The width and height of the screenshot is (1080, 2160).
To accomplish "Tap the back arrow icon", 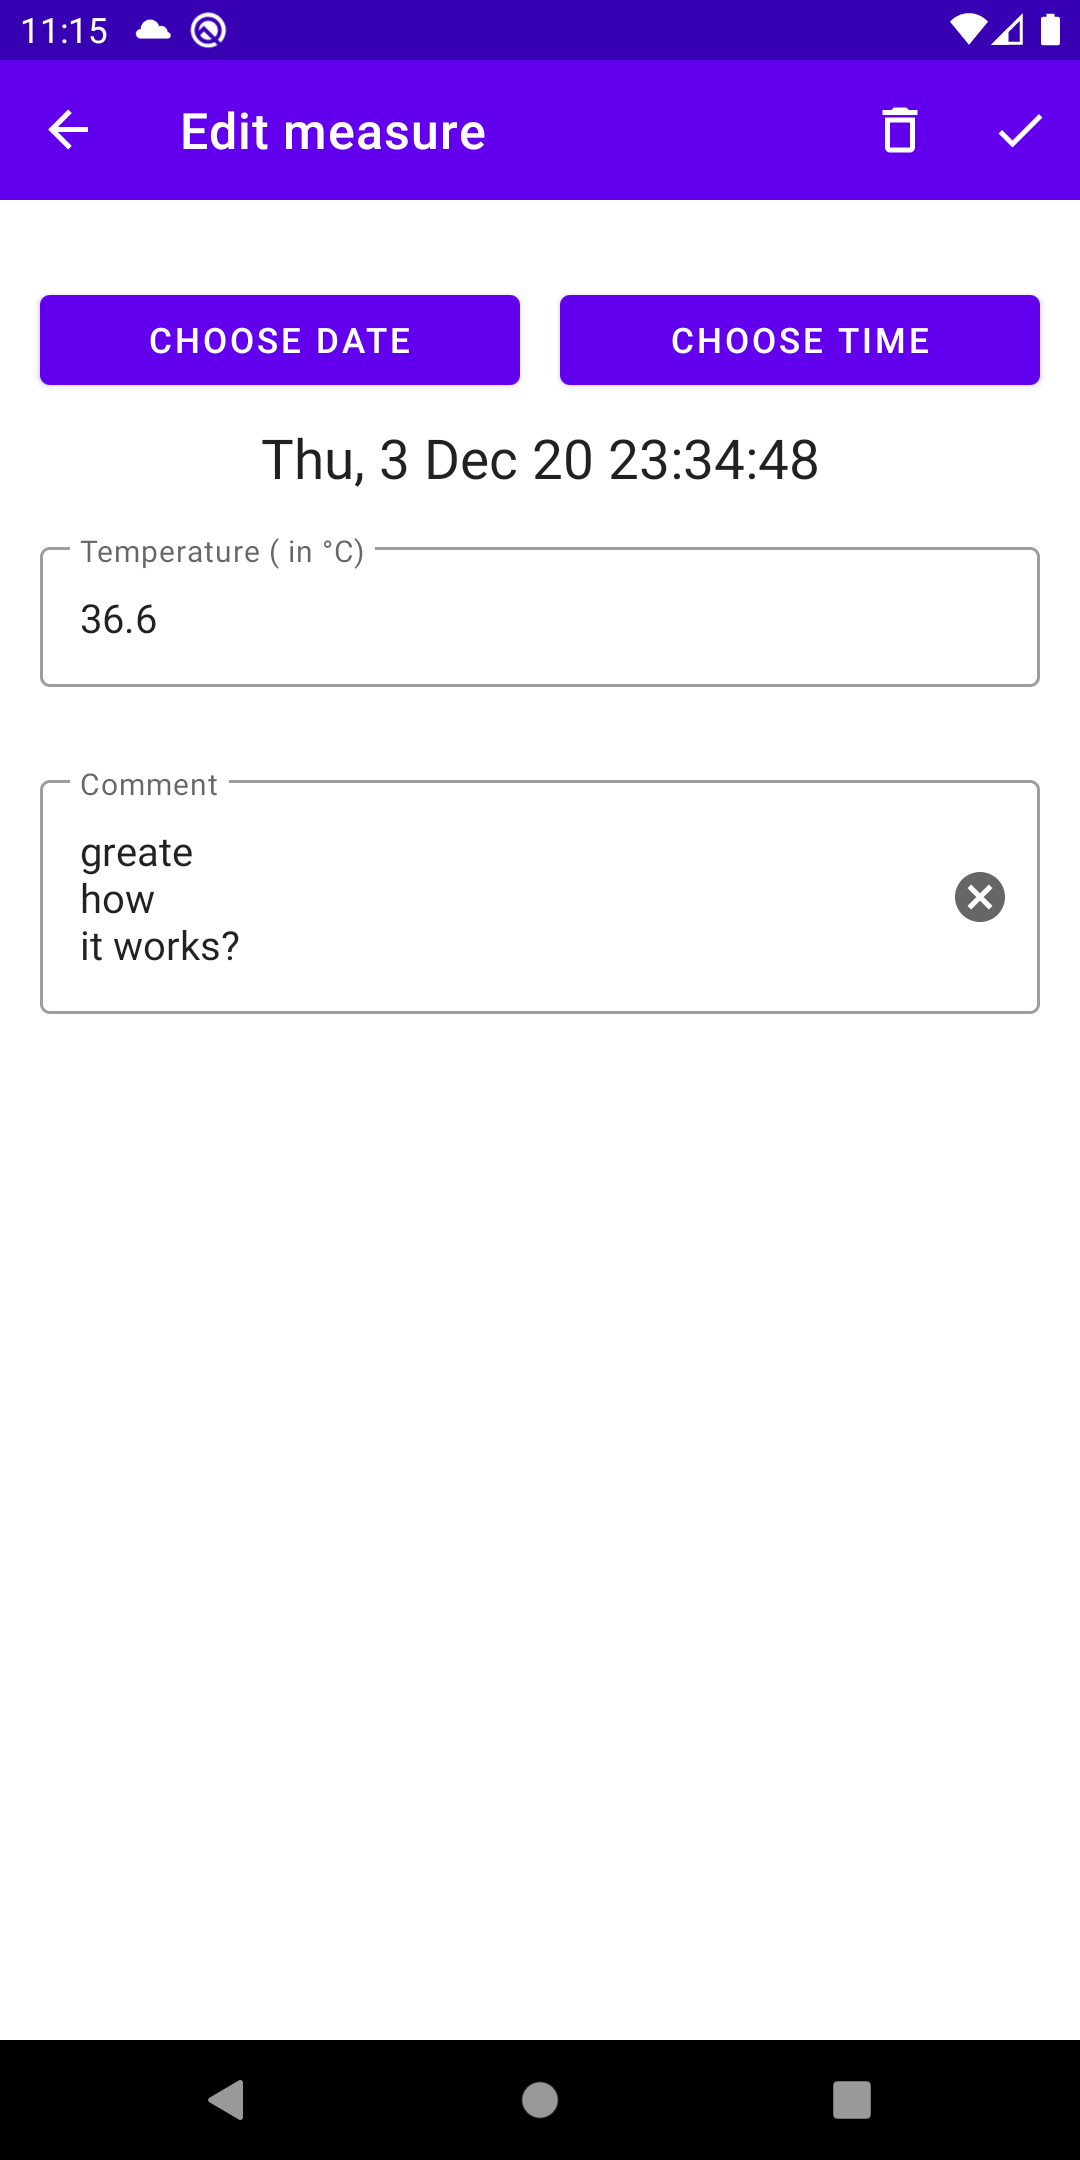I will [68, 131].
